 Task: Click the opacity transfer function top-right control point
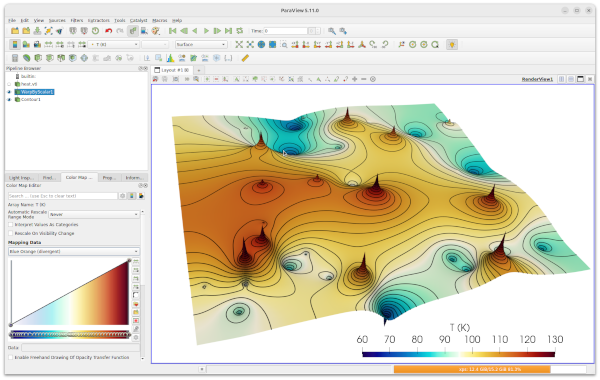click(x=129, y=260)
